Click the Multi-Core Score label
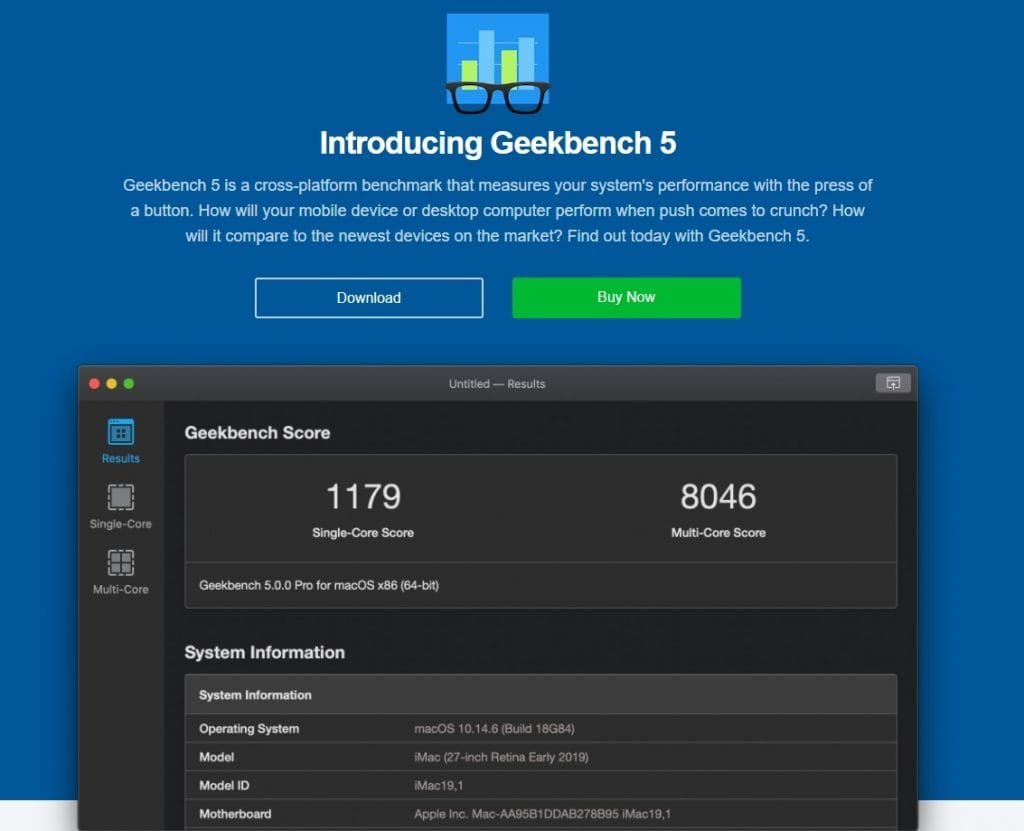 point(718,532)
